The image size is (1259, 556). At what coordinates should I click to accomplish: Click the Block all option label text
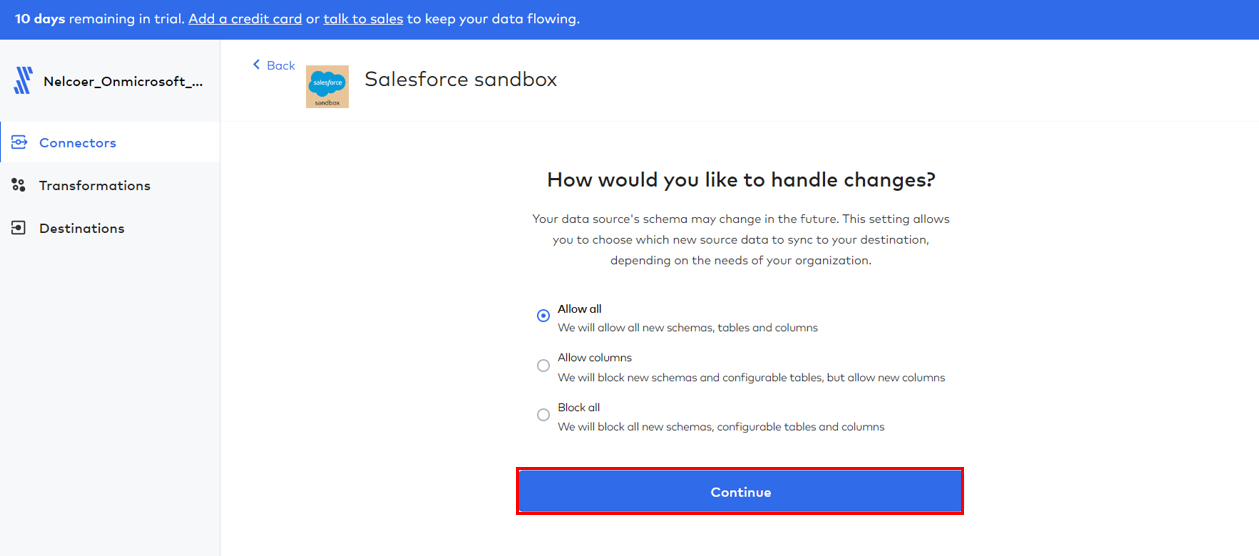579,407
